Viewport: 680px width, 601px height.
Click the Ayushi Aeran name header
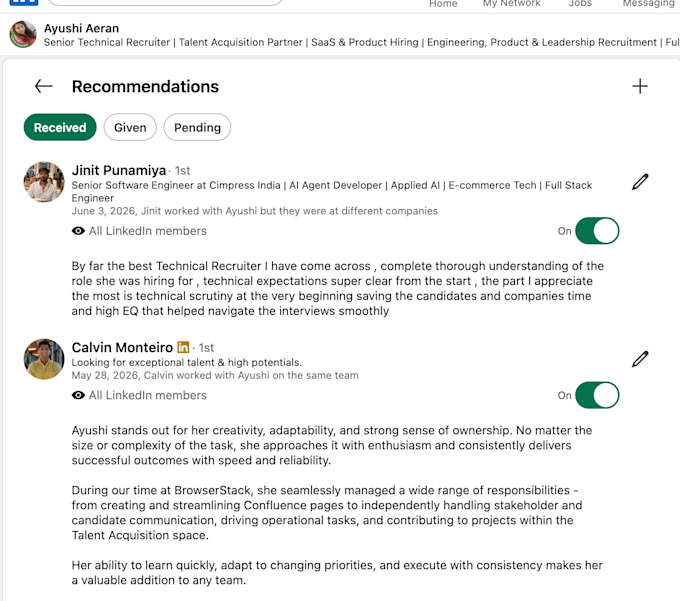point(82,28)
